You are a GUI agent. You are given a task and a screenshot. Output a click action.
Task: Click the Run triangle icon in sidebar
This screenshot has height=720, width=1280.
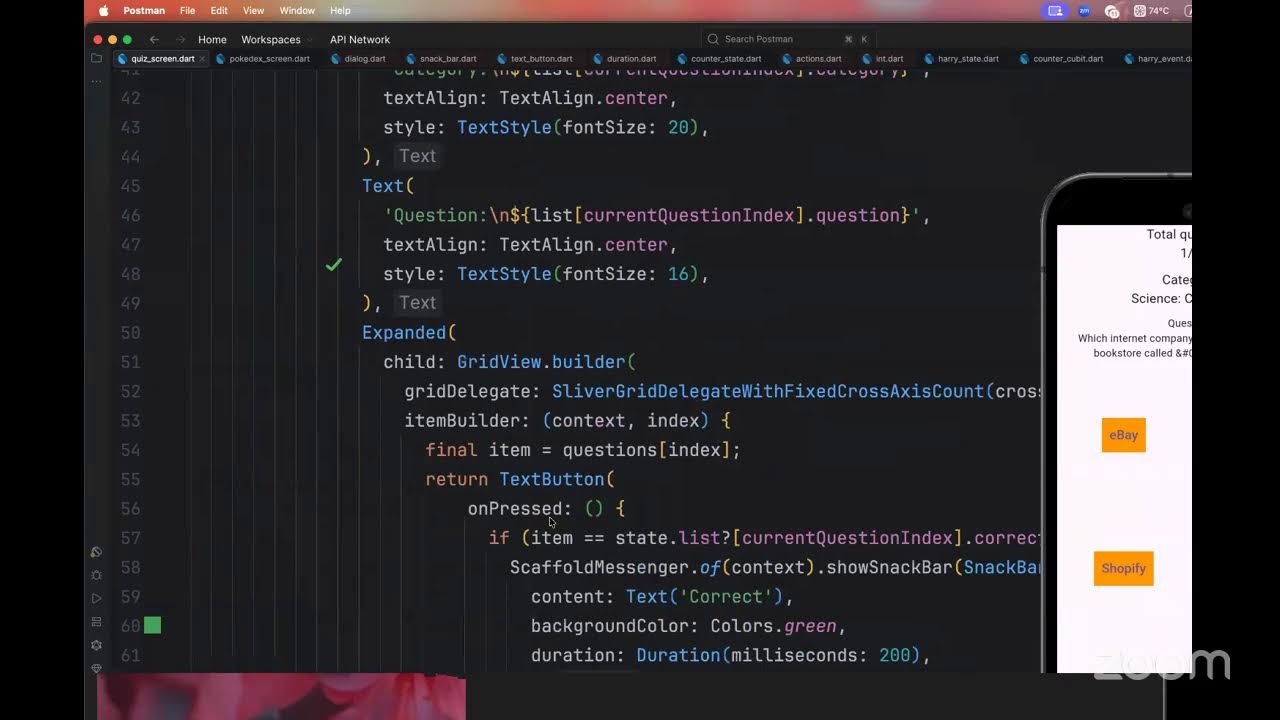pyautogui.click(x=96, y=598)
